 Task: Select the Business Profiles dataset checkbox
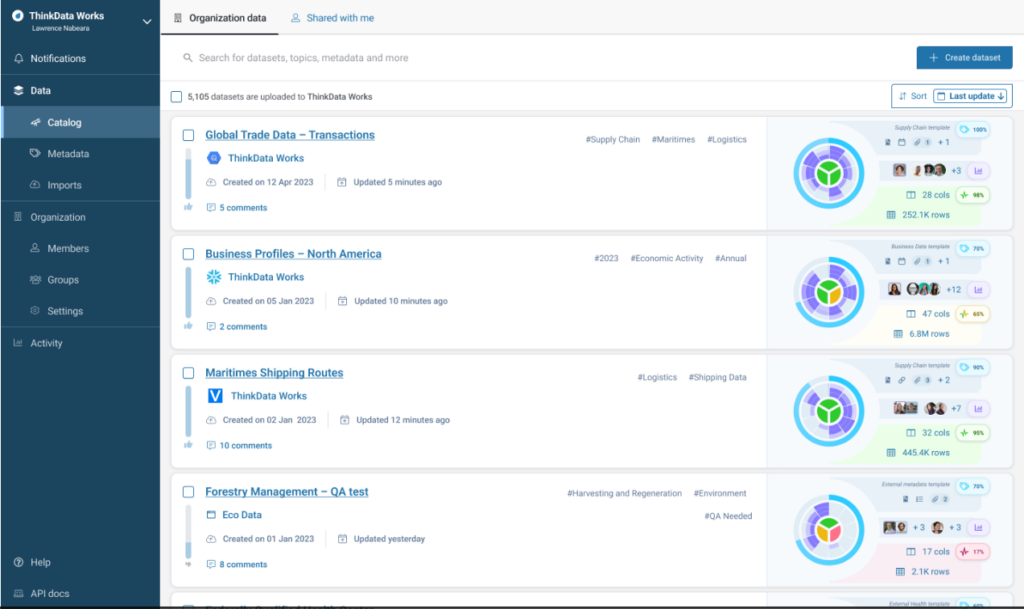[x=187, y=255]
